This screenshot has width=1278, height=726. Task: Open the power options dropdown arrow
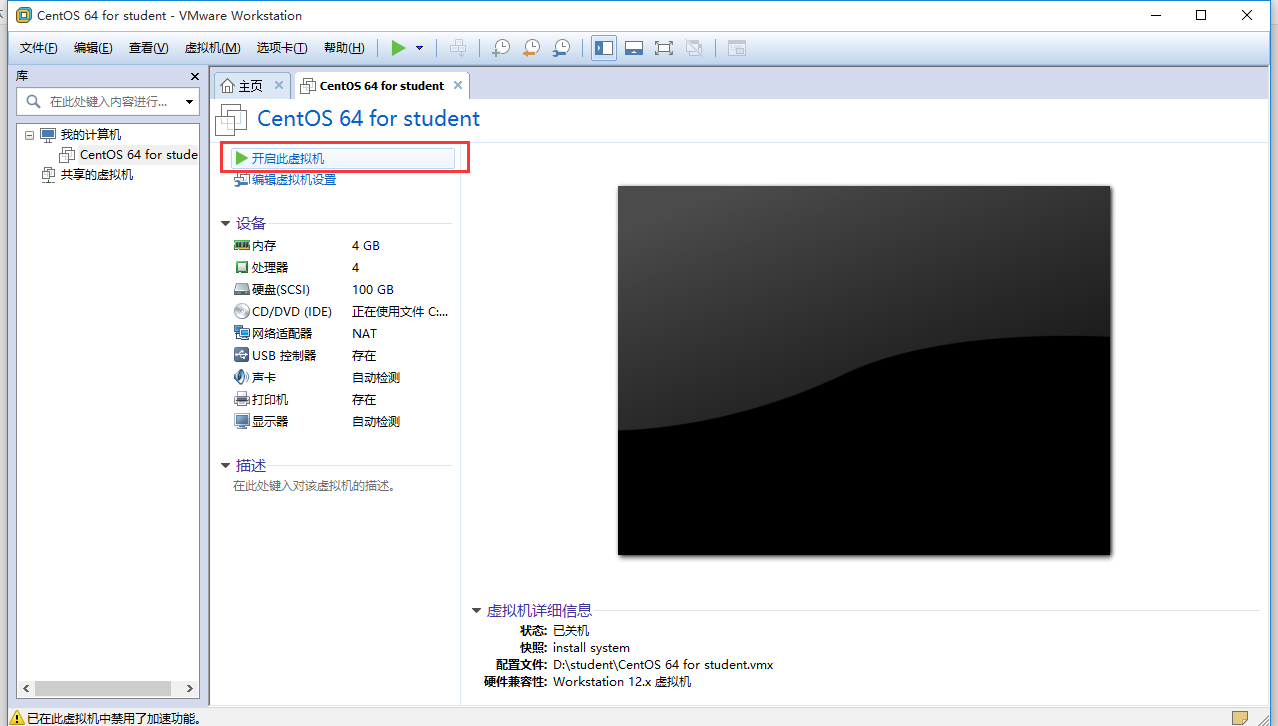click(419, 48)
